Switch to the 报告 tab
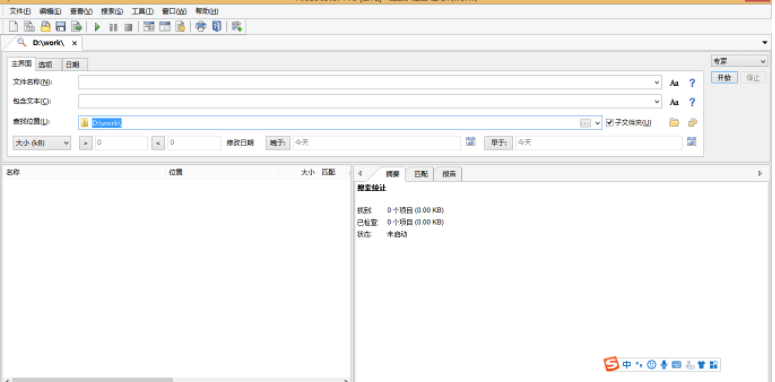775x382 pixels. [449, 174]
